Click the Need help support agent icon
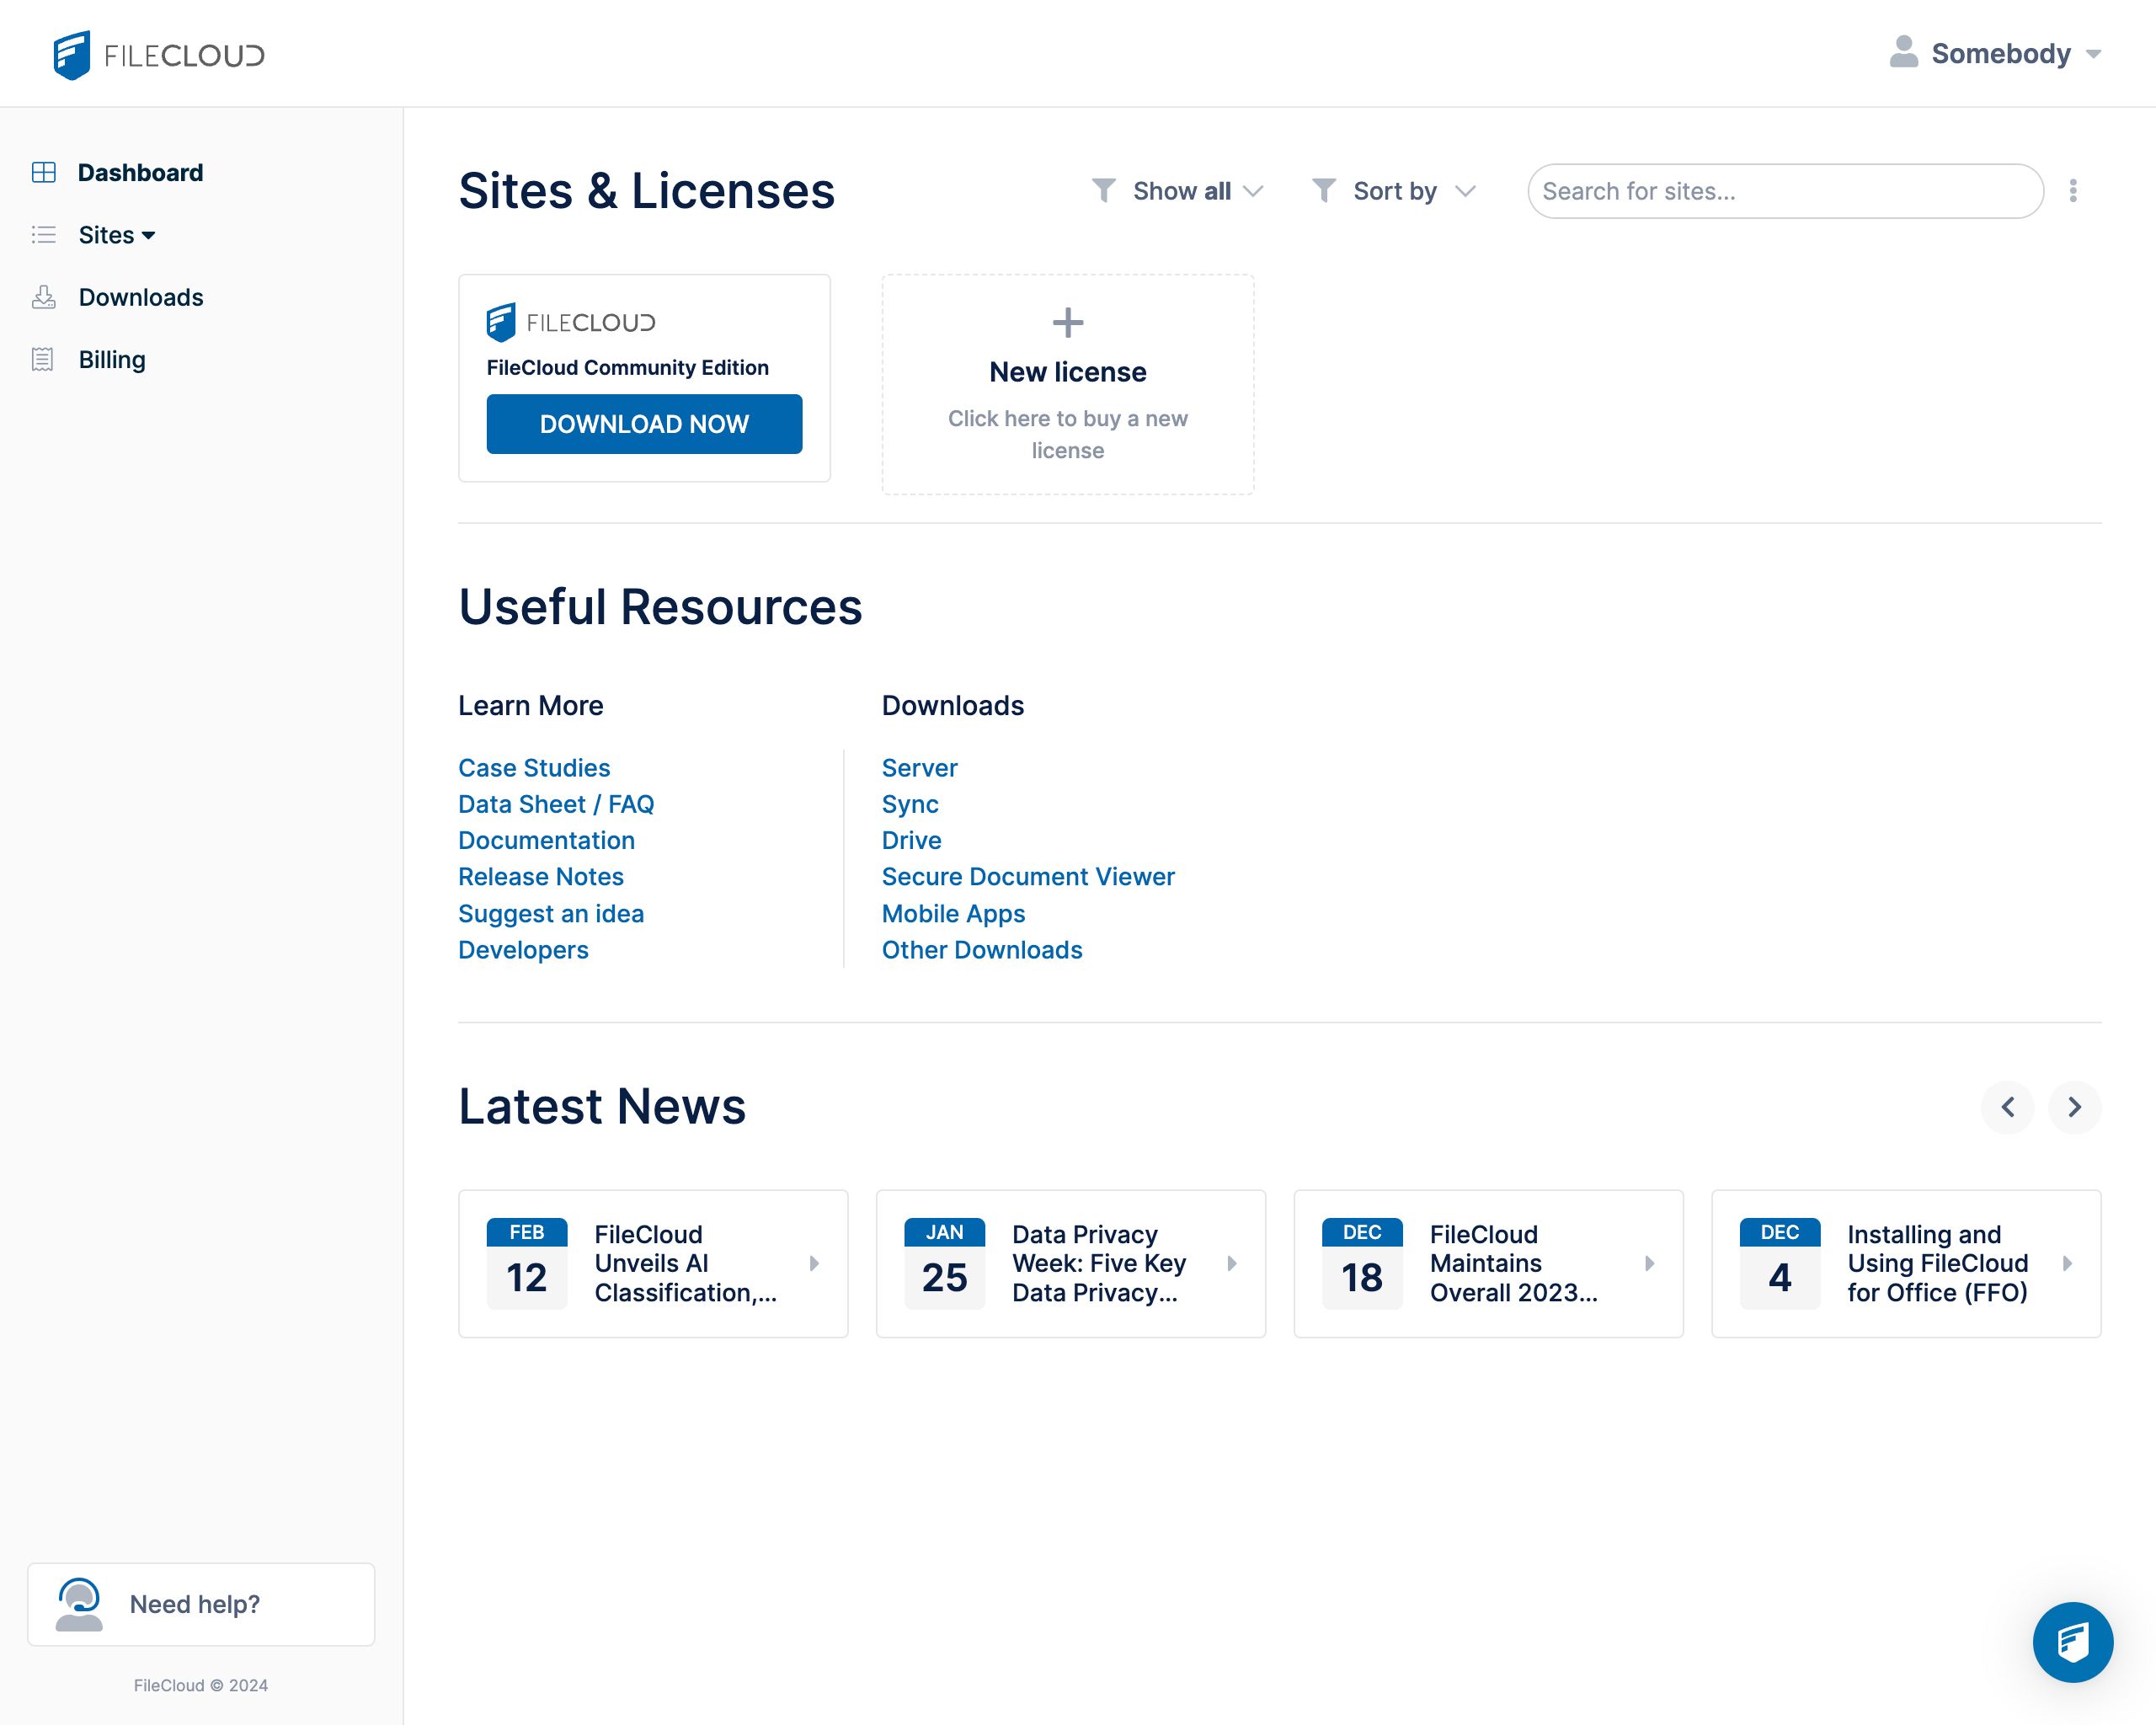Screen dimensions: 2156x1725 (79, 1603)
